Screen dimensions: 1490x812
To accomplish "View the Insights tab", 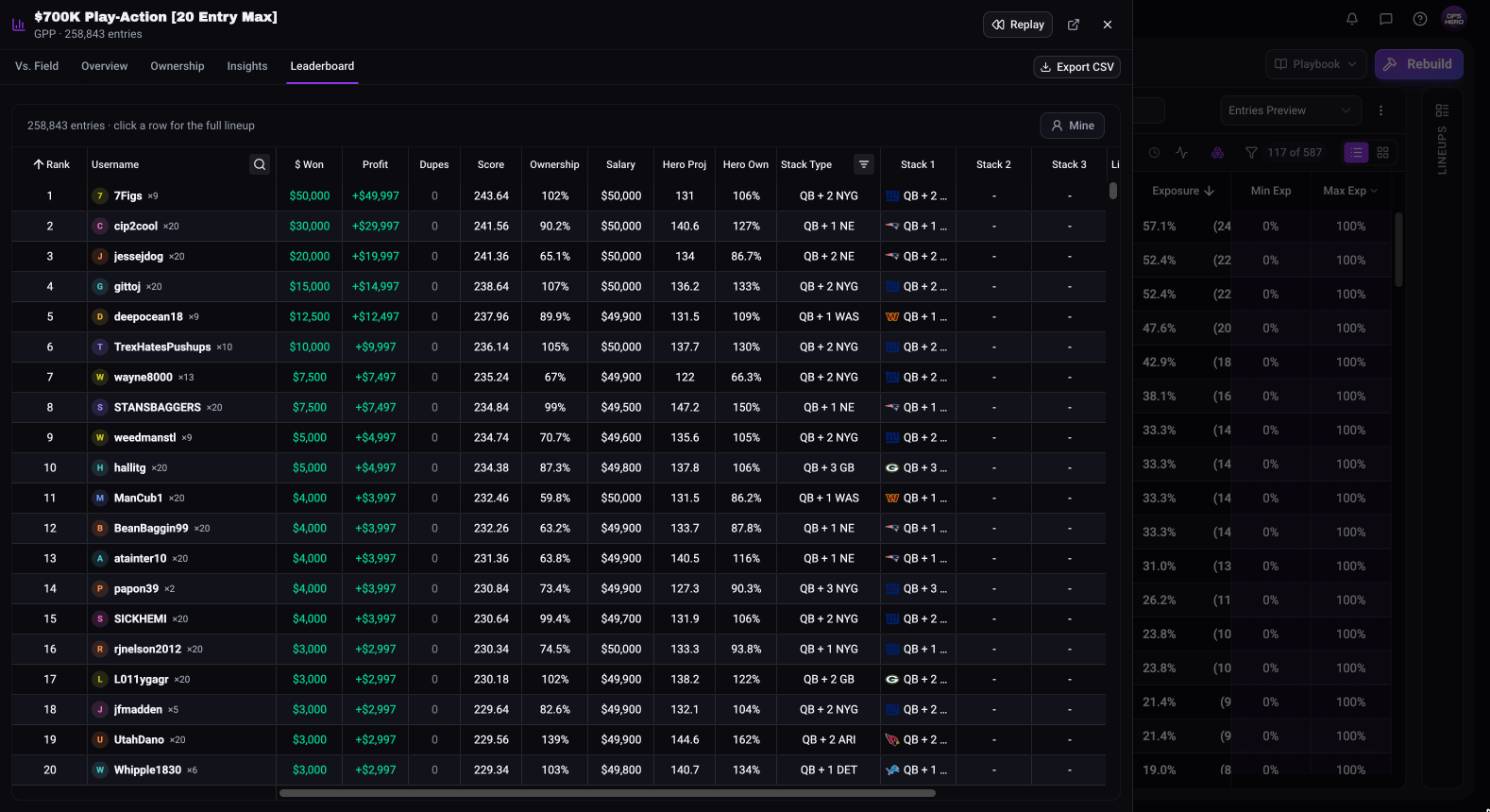I will click(247, 66).
